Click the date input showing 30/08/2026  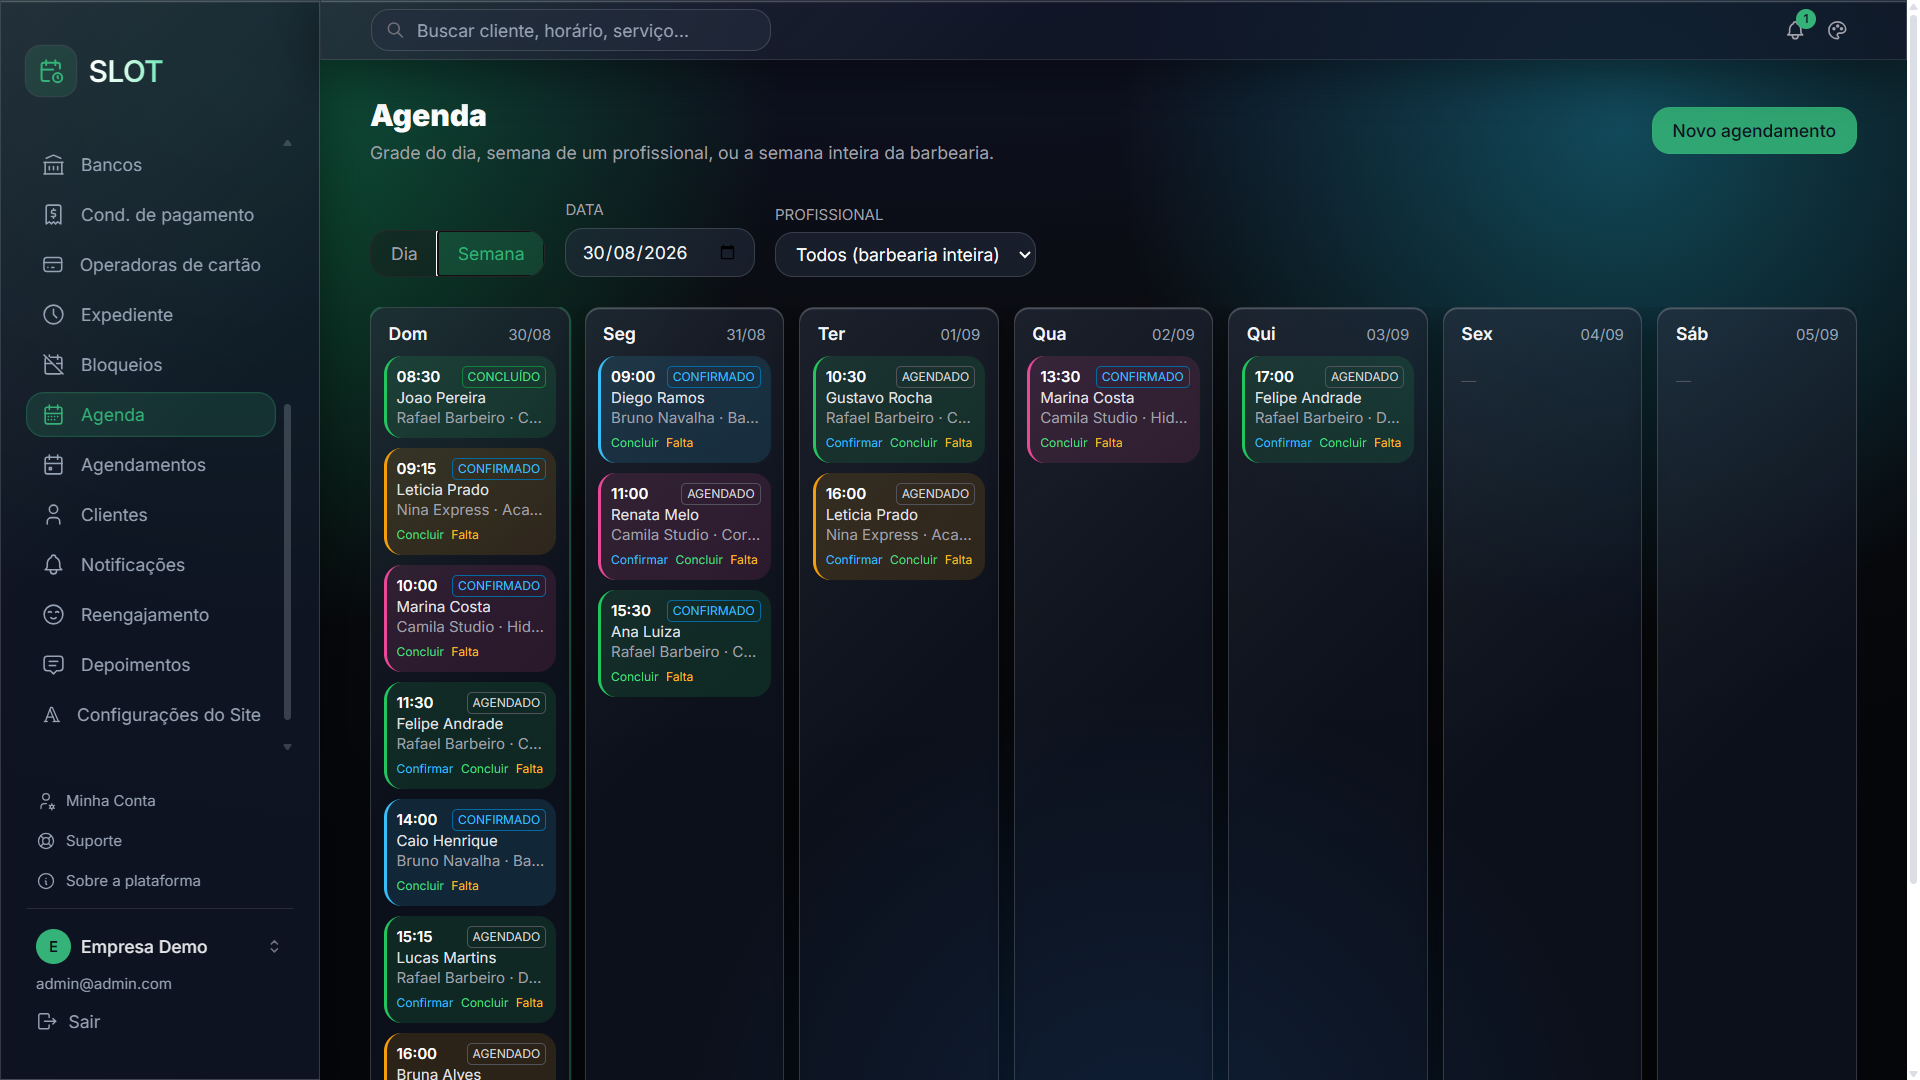(660, 253)
